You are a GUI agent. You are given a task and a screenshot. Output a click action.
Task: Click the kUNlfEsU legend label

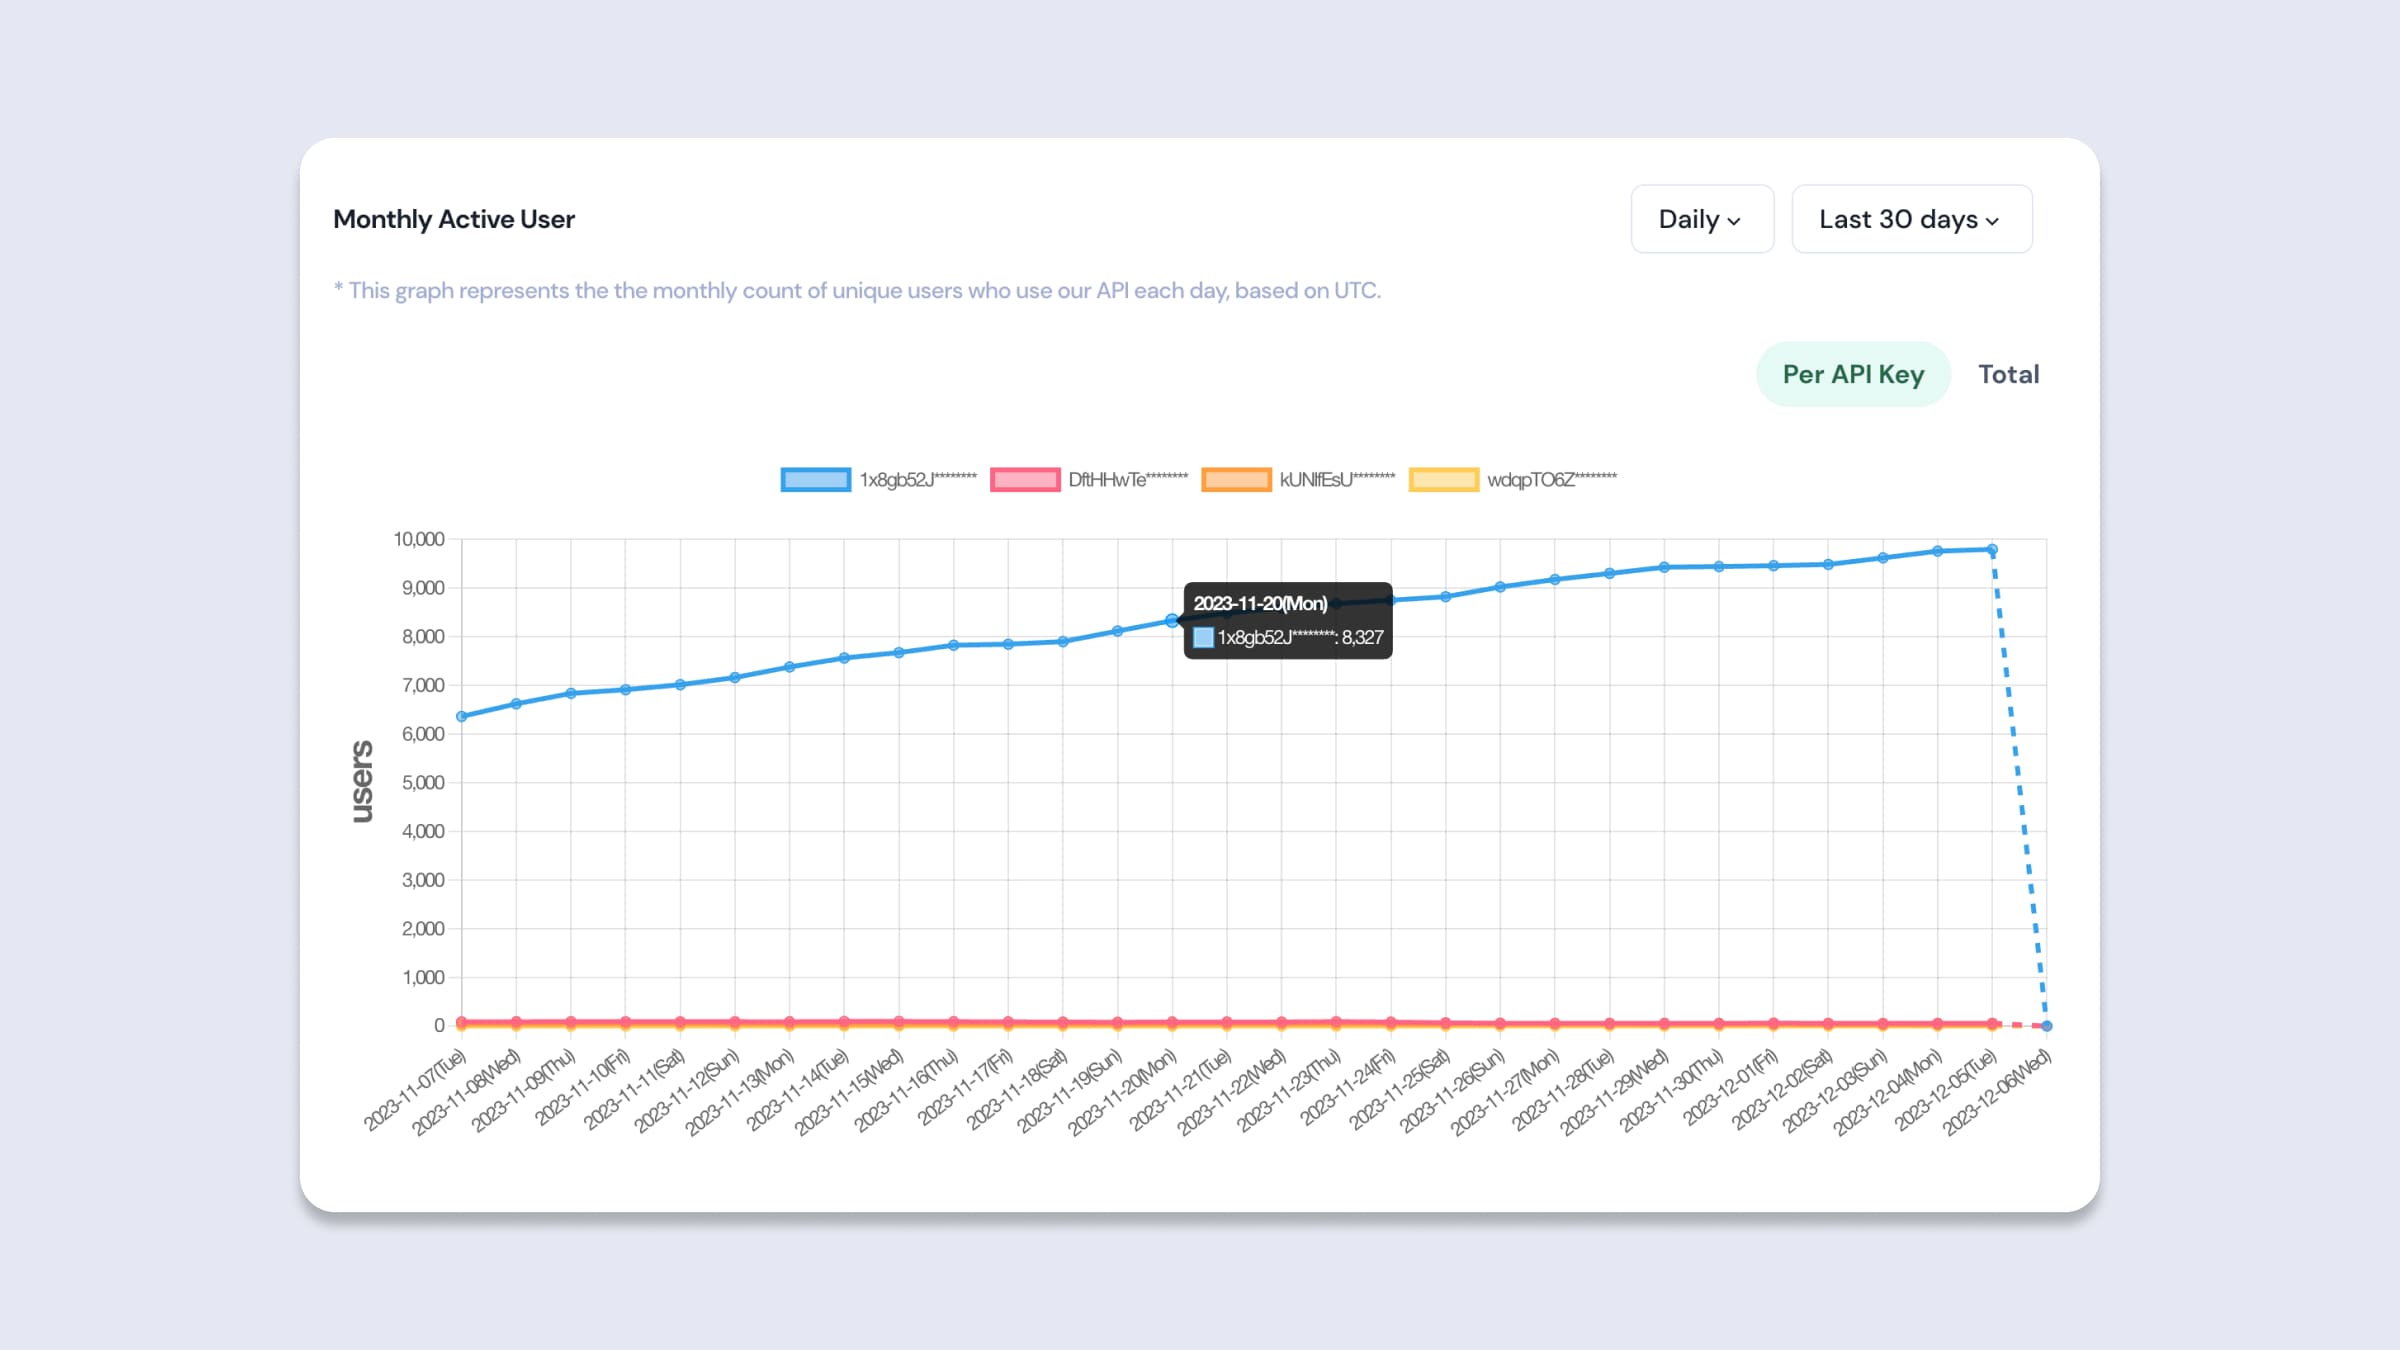coord(1337,480)
